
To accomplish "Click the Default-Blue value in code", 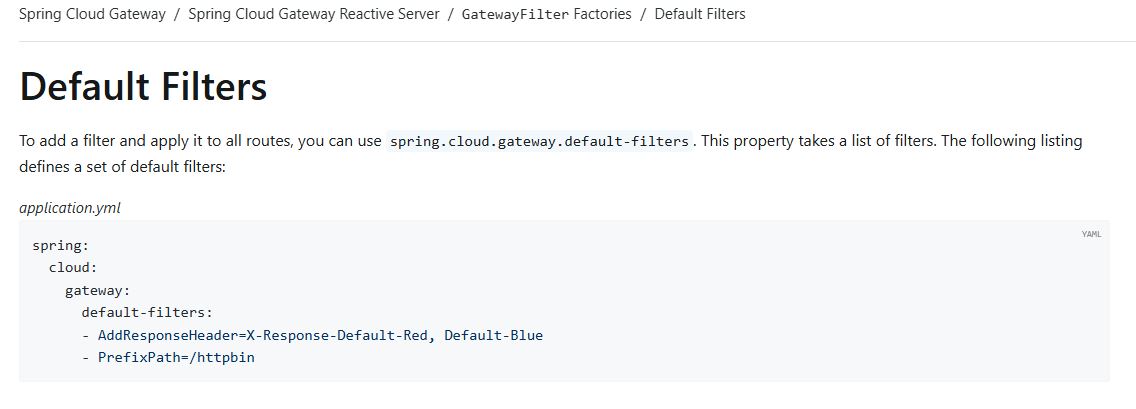I will pos(494,335).
